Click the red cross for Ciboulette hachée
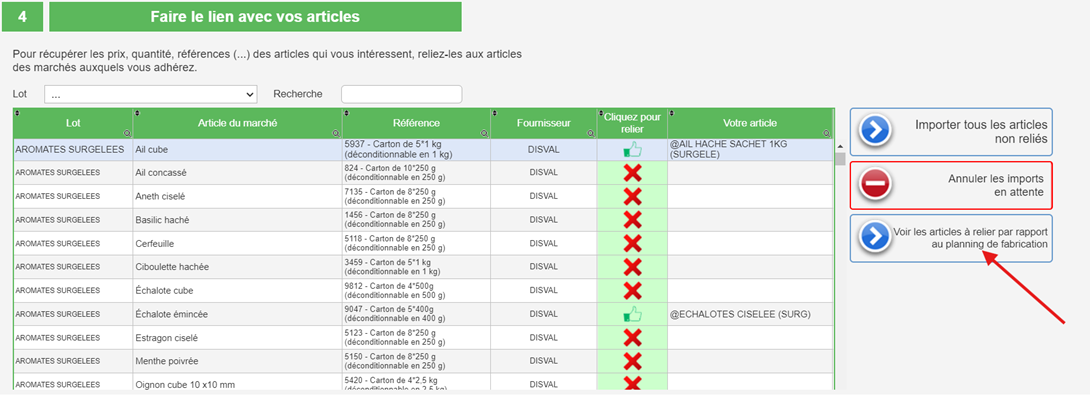 [x=632, y=267]
